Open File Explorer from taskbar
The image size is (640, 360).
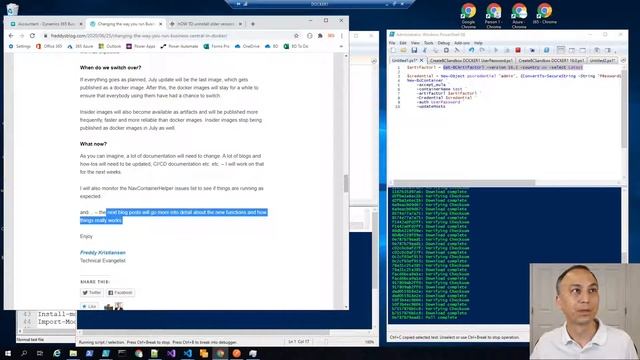(x=73, y=353)
